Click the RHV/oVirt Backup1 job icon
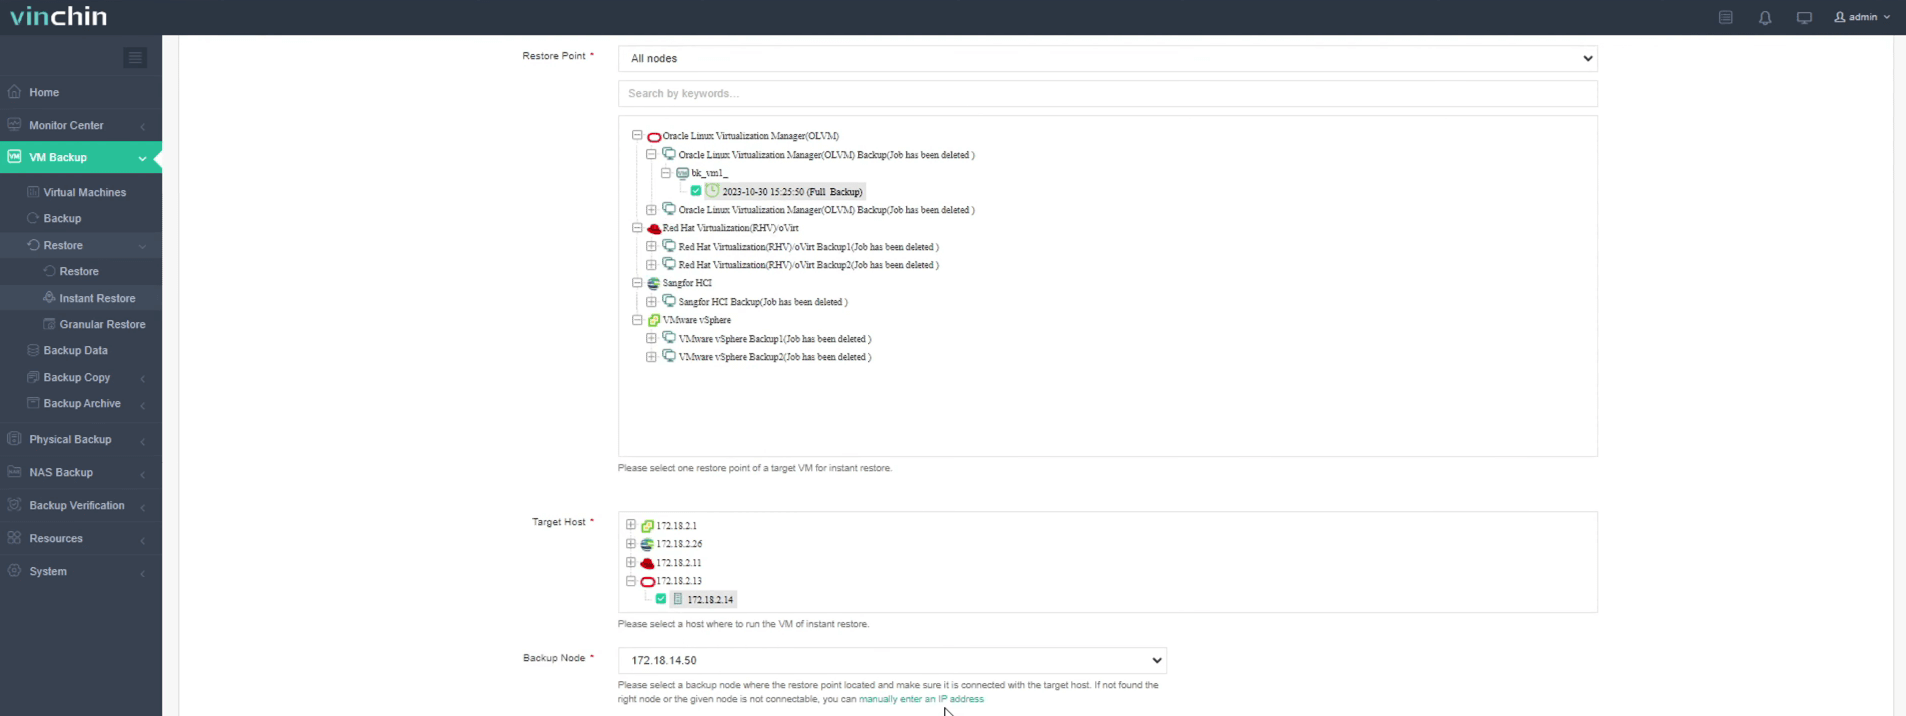This screenshot has height=716, width=1906. [669, 246]
